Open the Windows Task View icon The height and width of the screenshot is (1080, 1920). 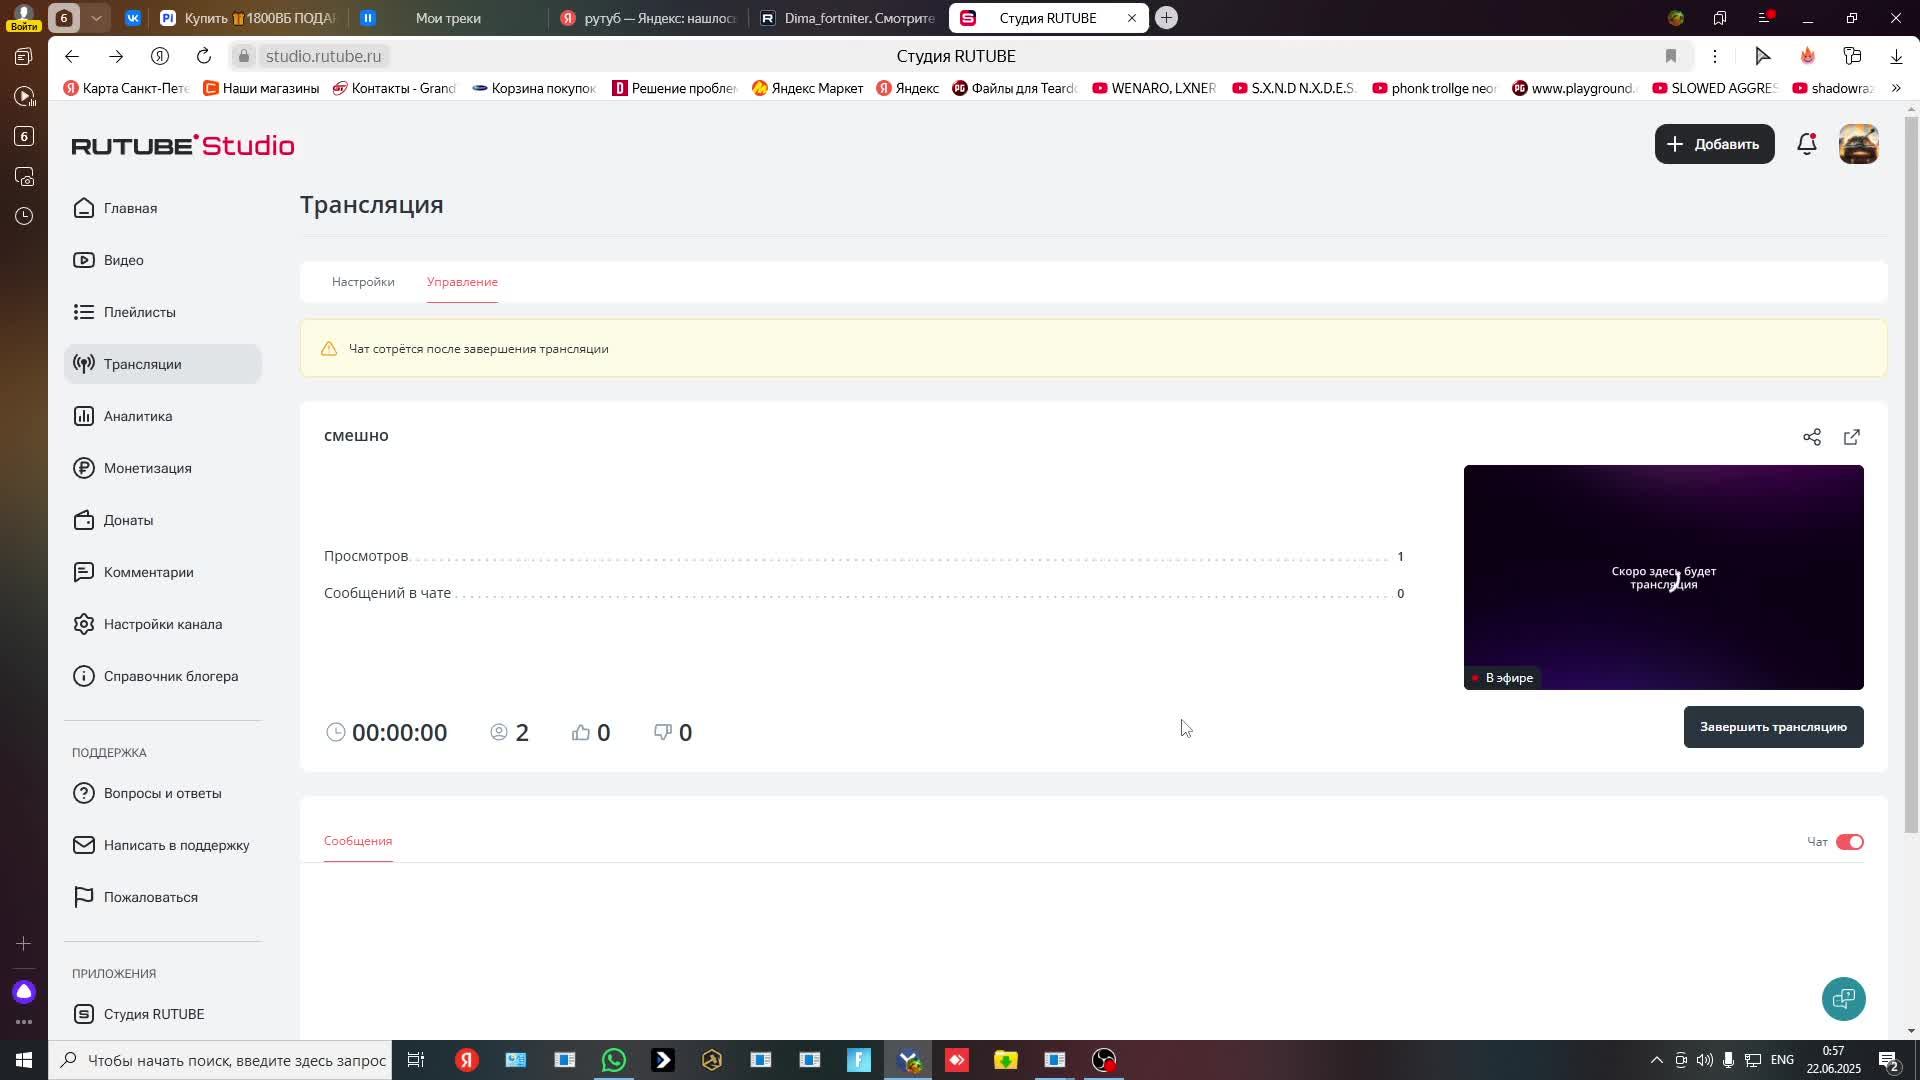click(x=416, y=1060)
